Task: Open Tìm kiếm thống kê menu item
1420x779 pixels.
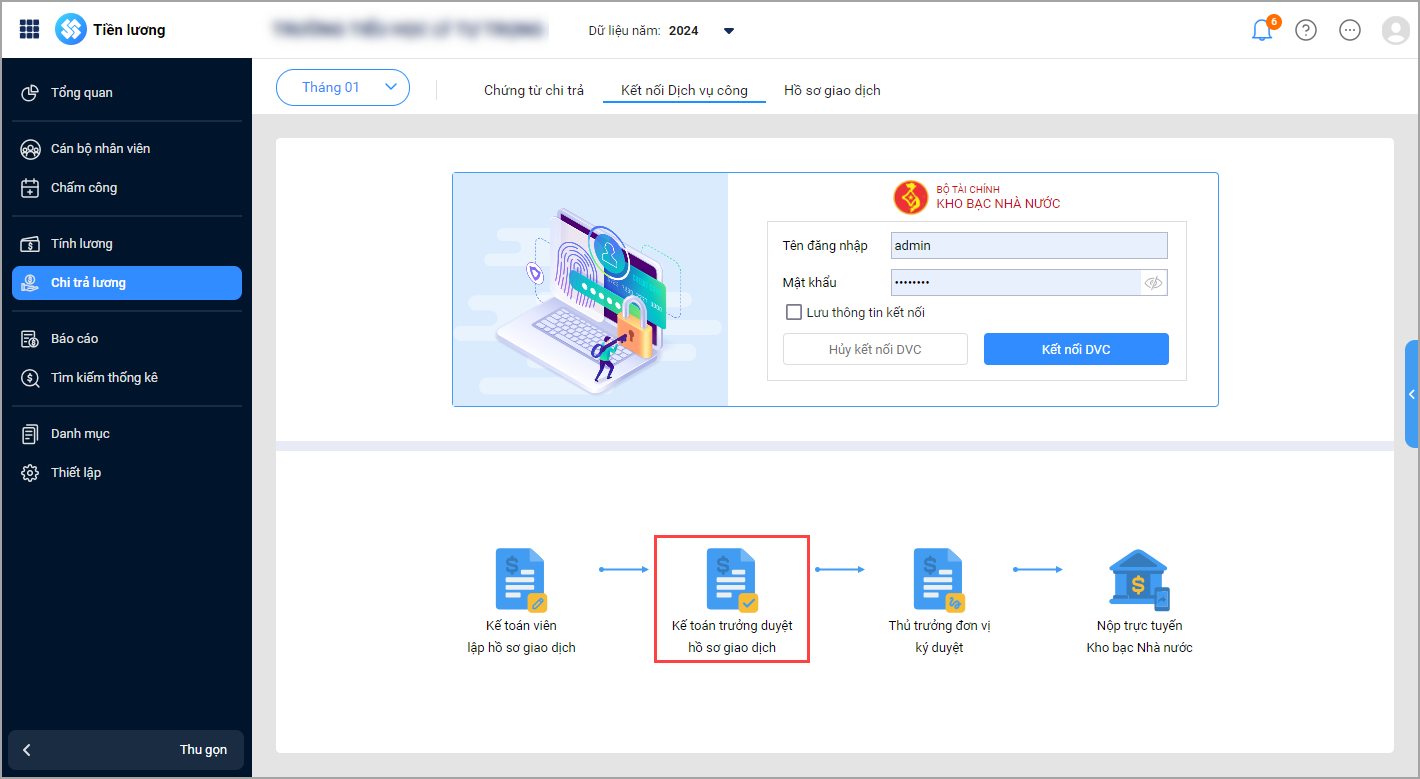Action: [127, 378]
